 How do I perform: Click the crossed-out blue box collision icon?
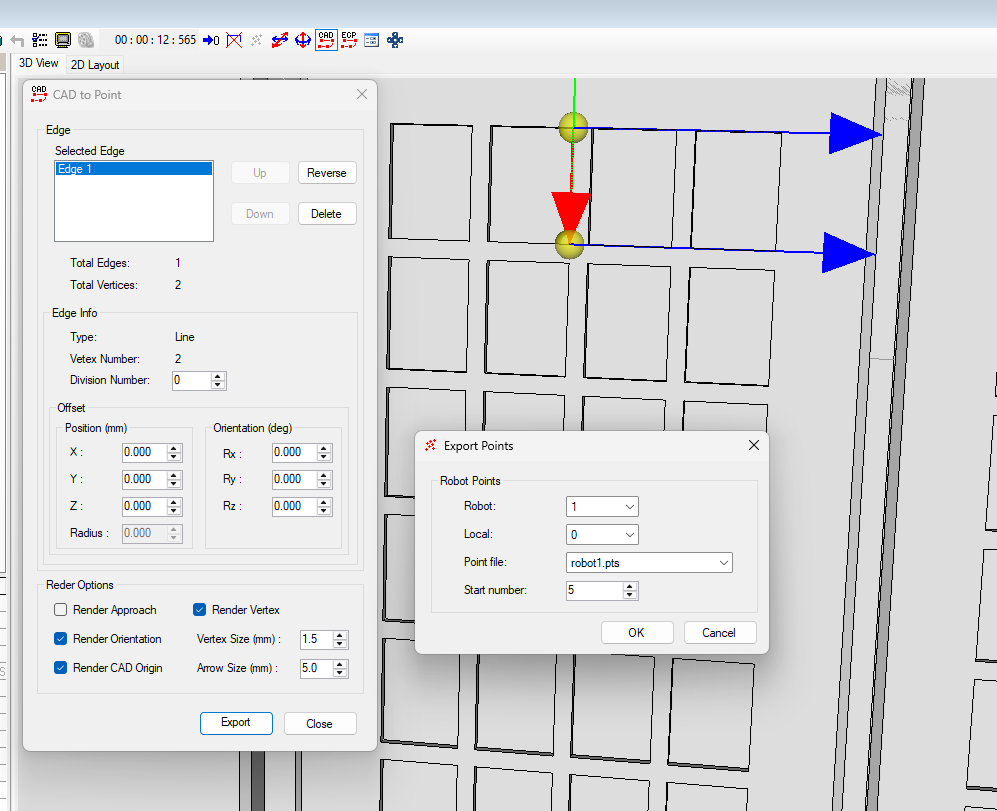(234, 40)
